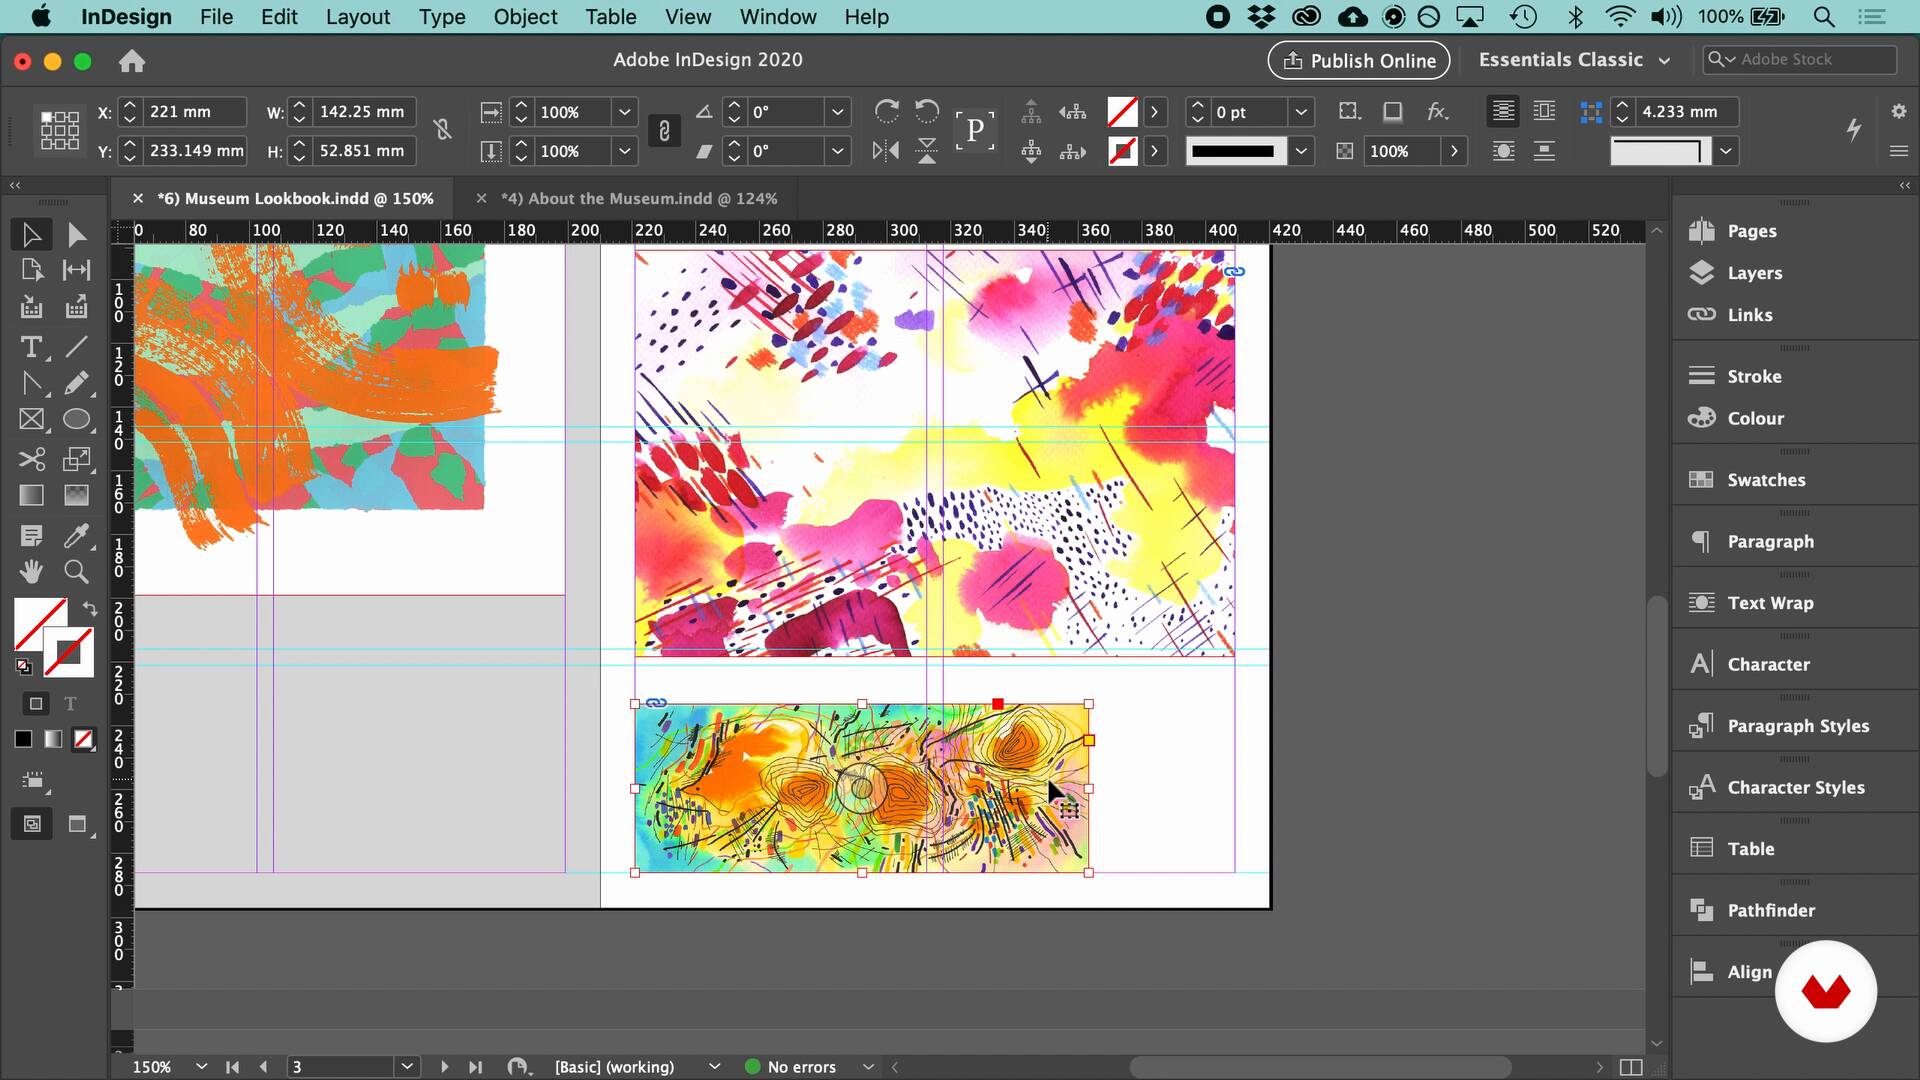Select the Ellipse tool
Screen dimensions: 1920x1080
click(x=76, y=420)
